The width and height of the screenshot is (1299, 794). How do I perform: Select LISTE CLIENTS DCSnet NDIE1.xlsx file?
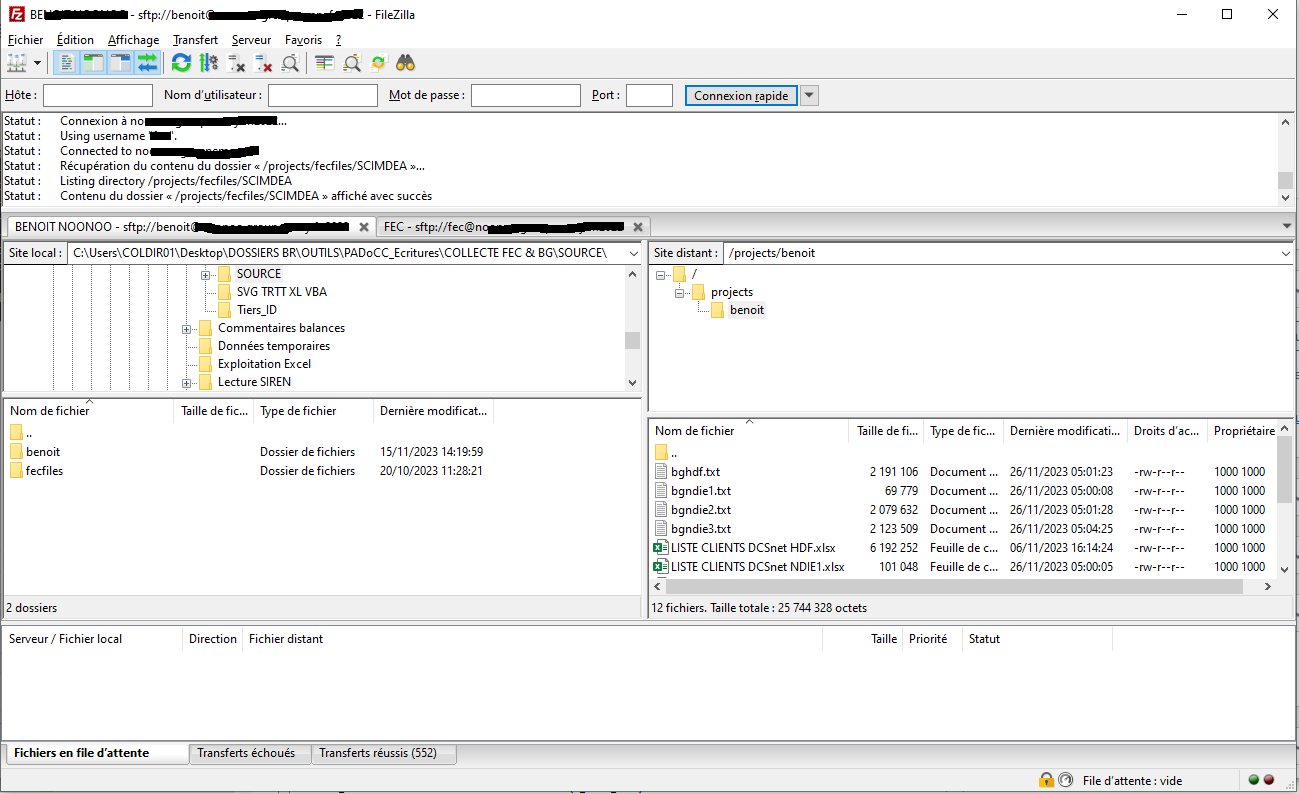[x=757, y=567]
